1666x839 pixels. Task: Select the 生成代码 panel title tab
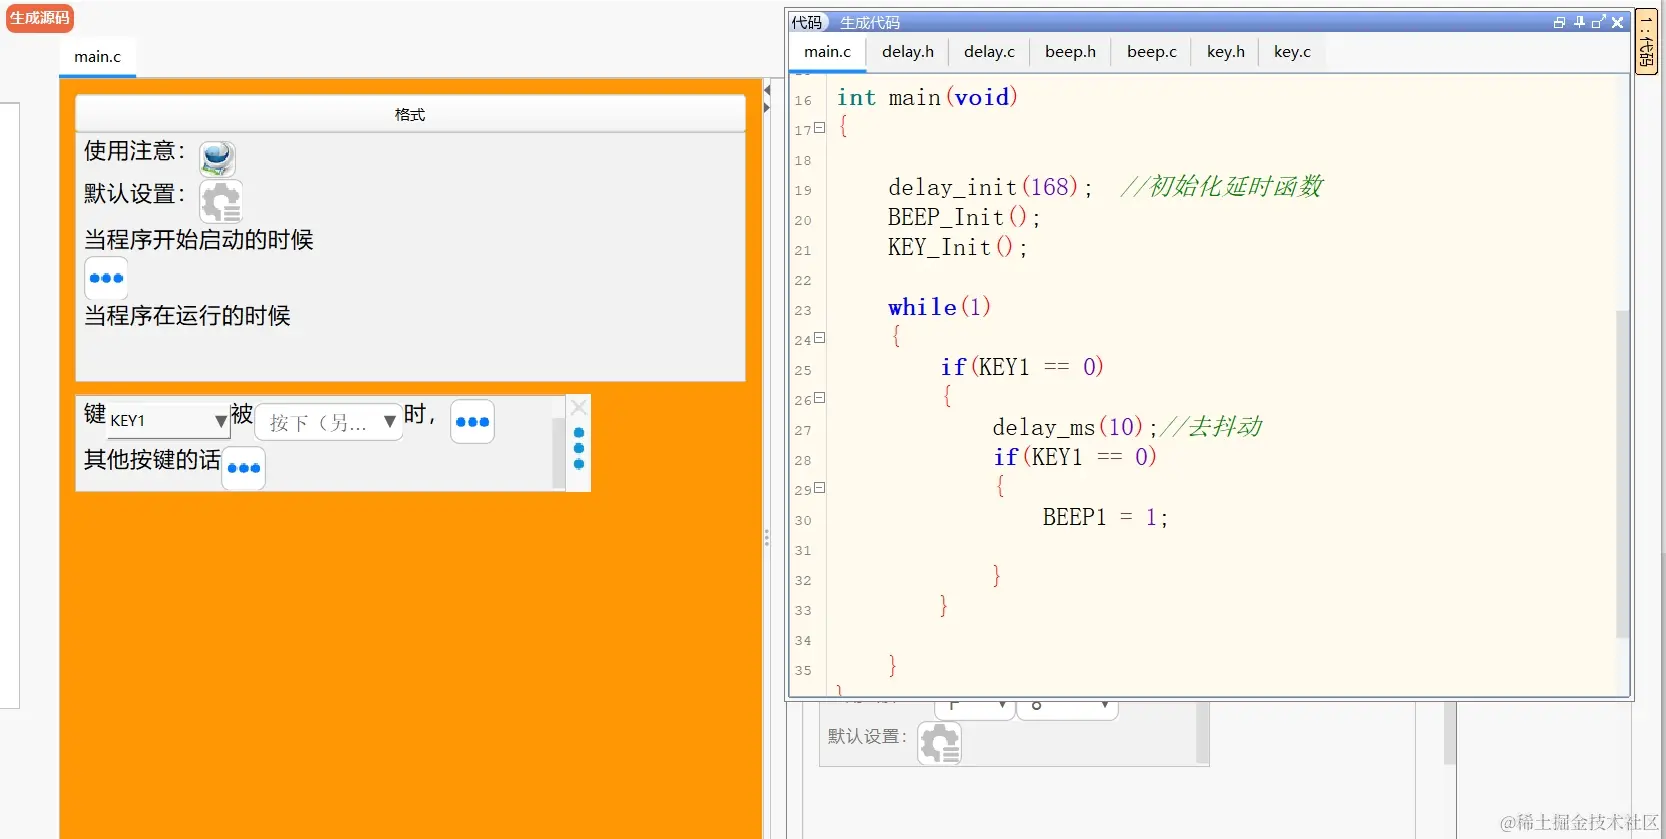pyautogui.click(x=870, y=22)
